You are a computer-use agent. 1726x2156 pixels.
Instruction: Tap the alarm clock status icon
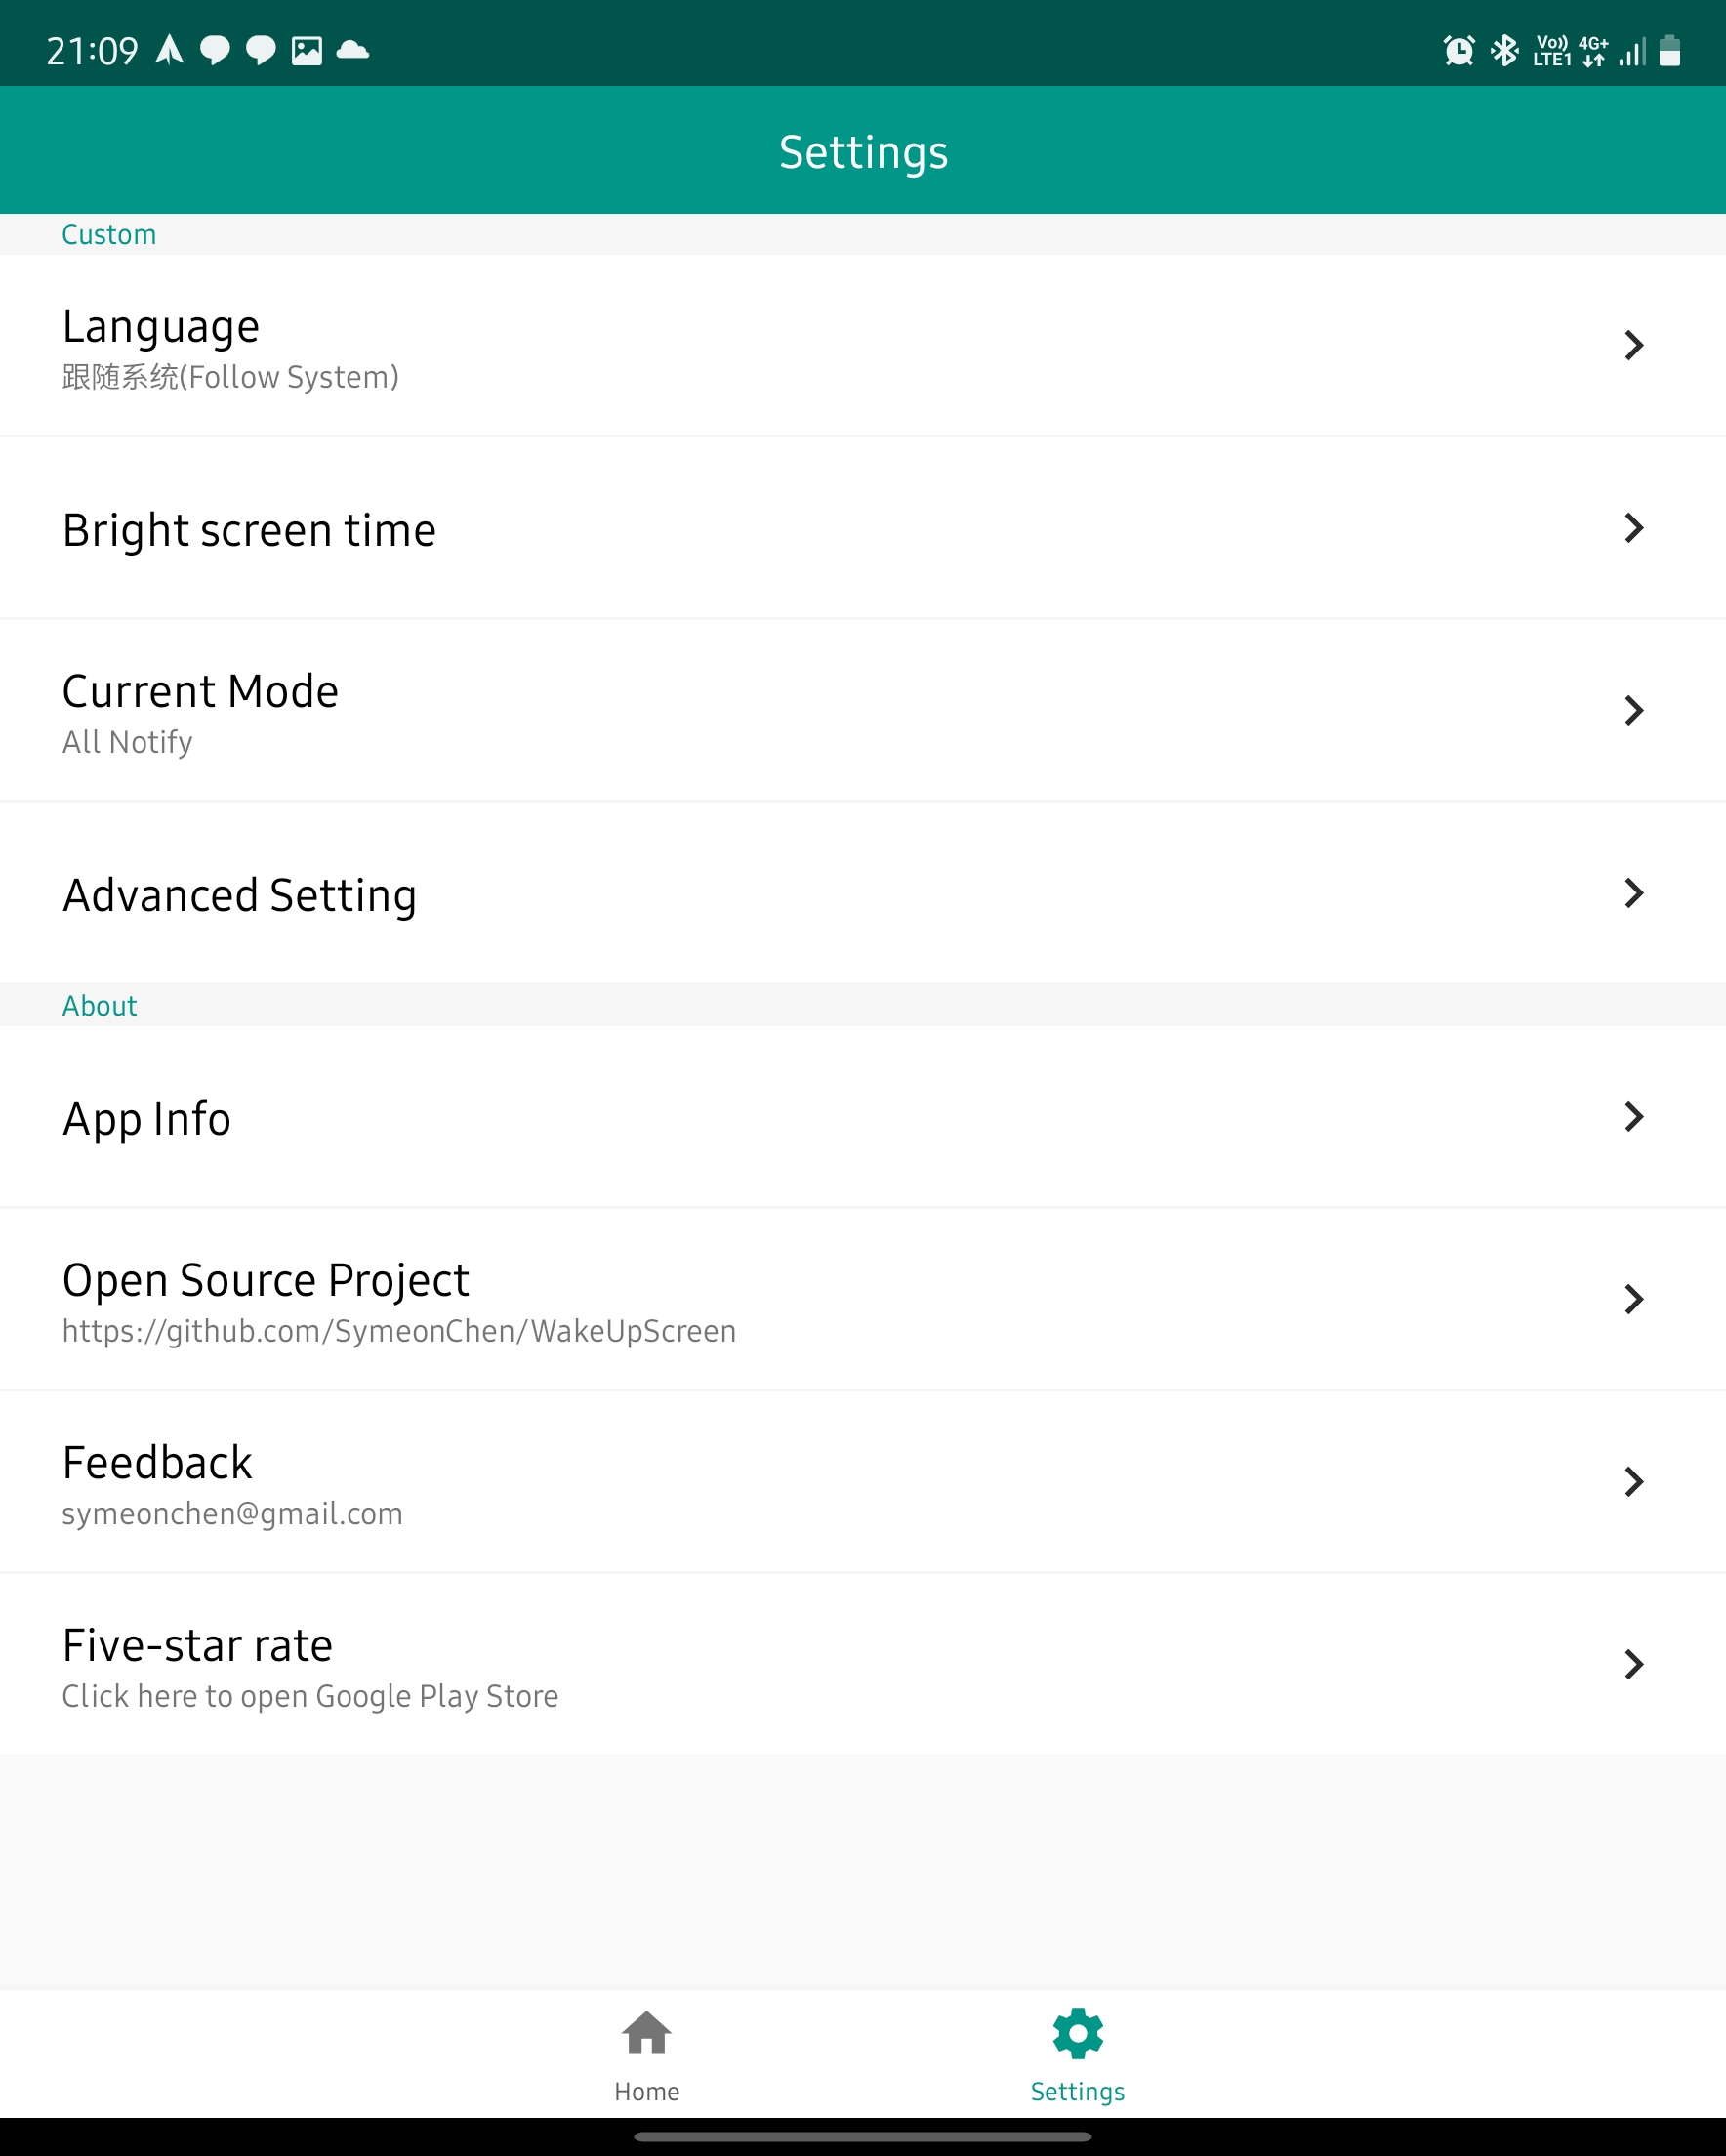[x=1459, y=50]
